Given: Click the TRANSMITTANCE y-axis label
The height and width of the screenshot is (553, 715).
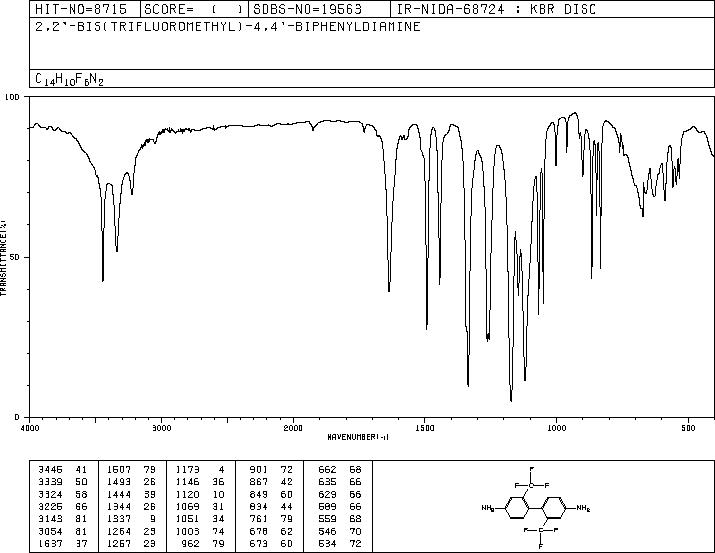Looking at the screenshot, I should point(3,258).
